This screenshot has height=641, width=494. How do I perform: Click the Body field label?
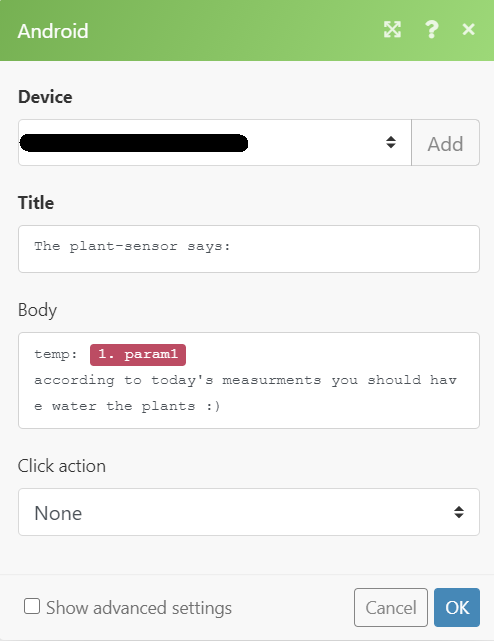click(37, 310)
